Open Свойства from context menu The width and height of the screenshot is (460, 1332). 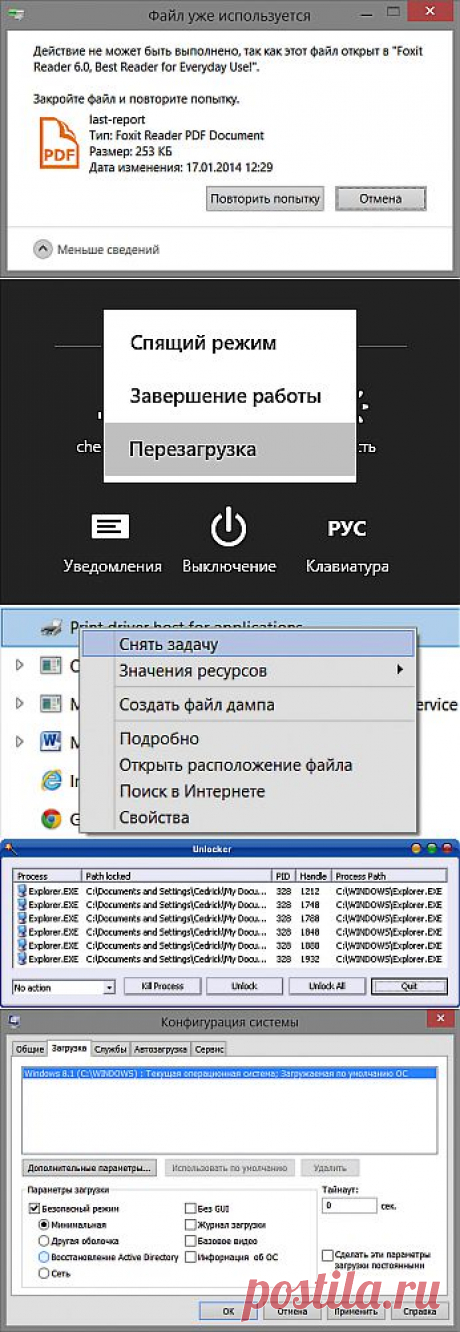pos(246,818)
